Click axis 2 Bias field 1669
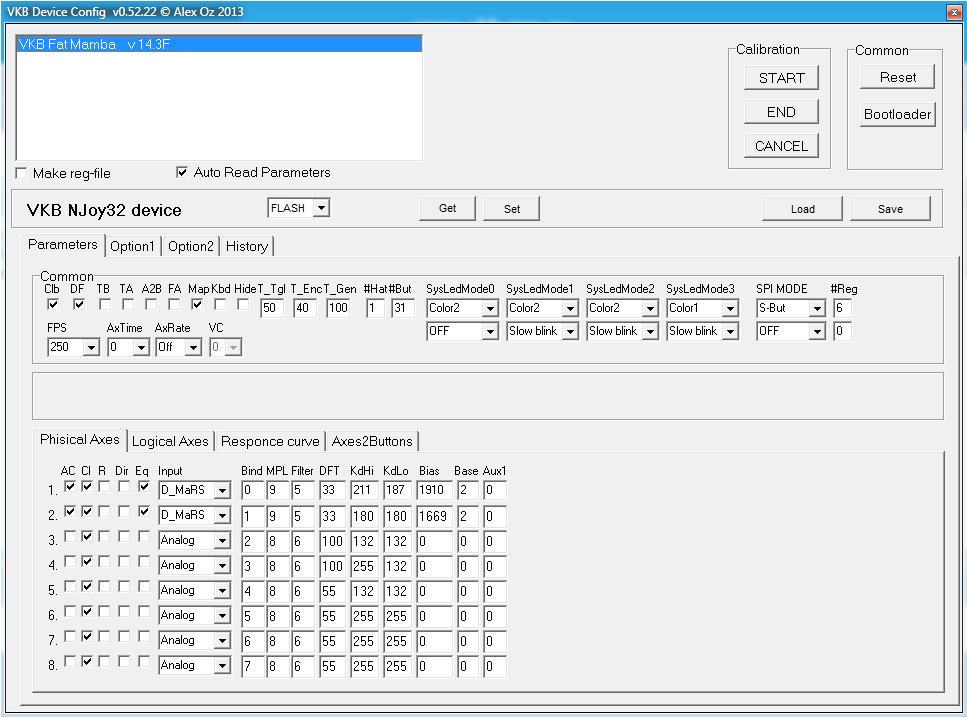967x718 pixels. (x=434, y=516)
